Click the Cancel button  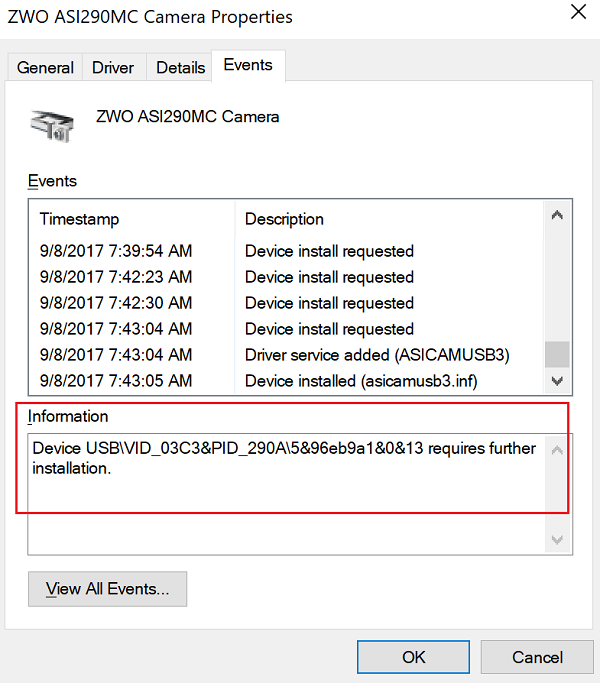click(537, 657)
